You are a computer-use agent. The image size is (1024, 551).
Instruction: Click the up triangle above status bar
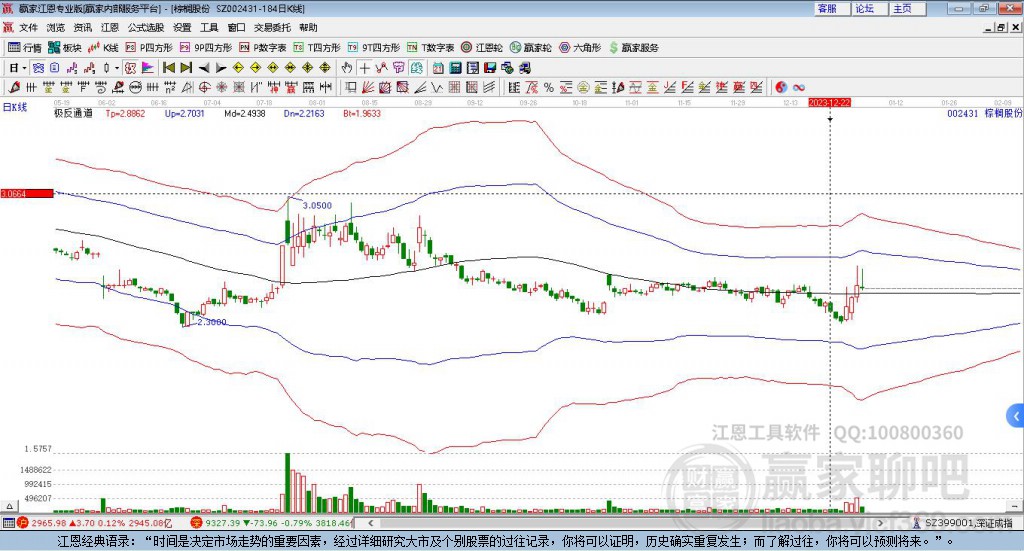(9, 506)
